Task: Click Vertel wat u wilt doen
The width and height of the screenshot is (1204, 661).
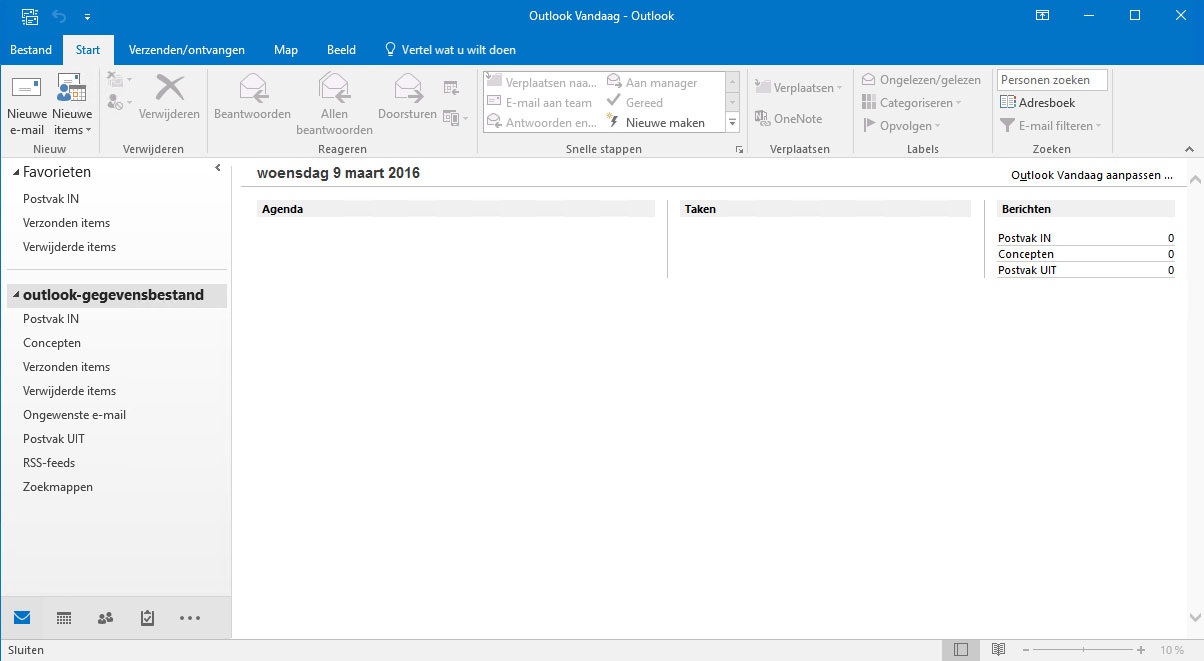Action: click(x=451, y=50)
